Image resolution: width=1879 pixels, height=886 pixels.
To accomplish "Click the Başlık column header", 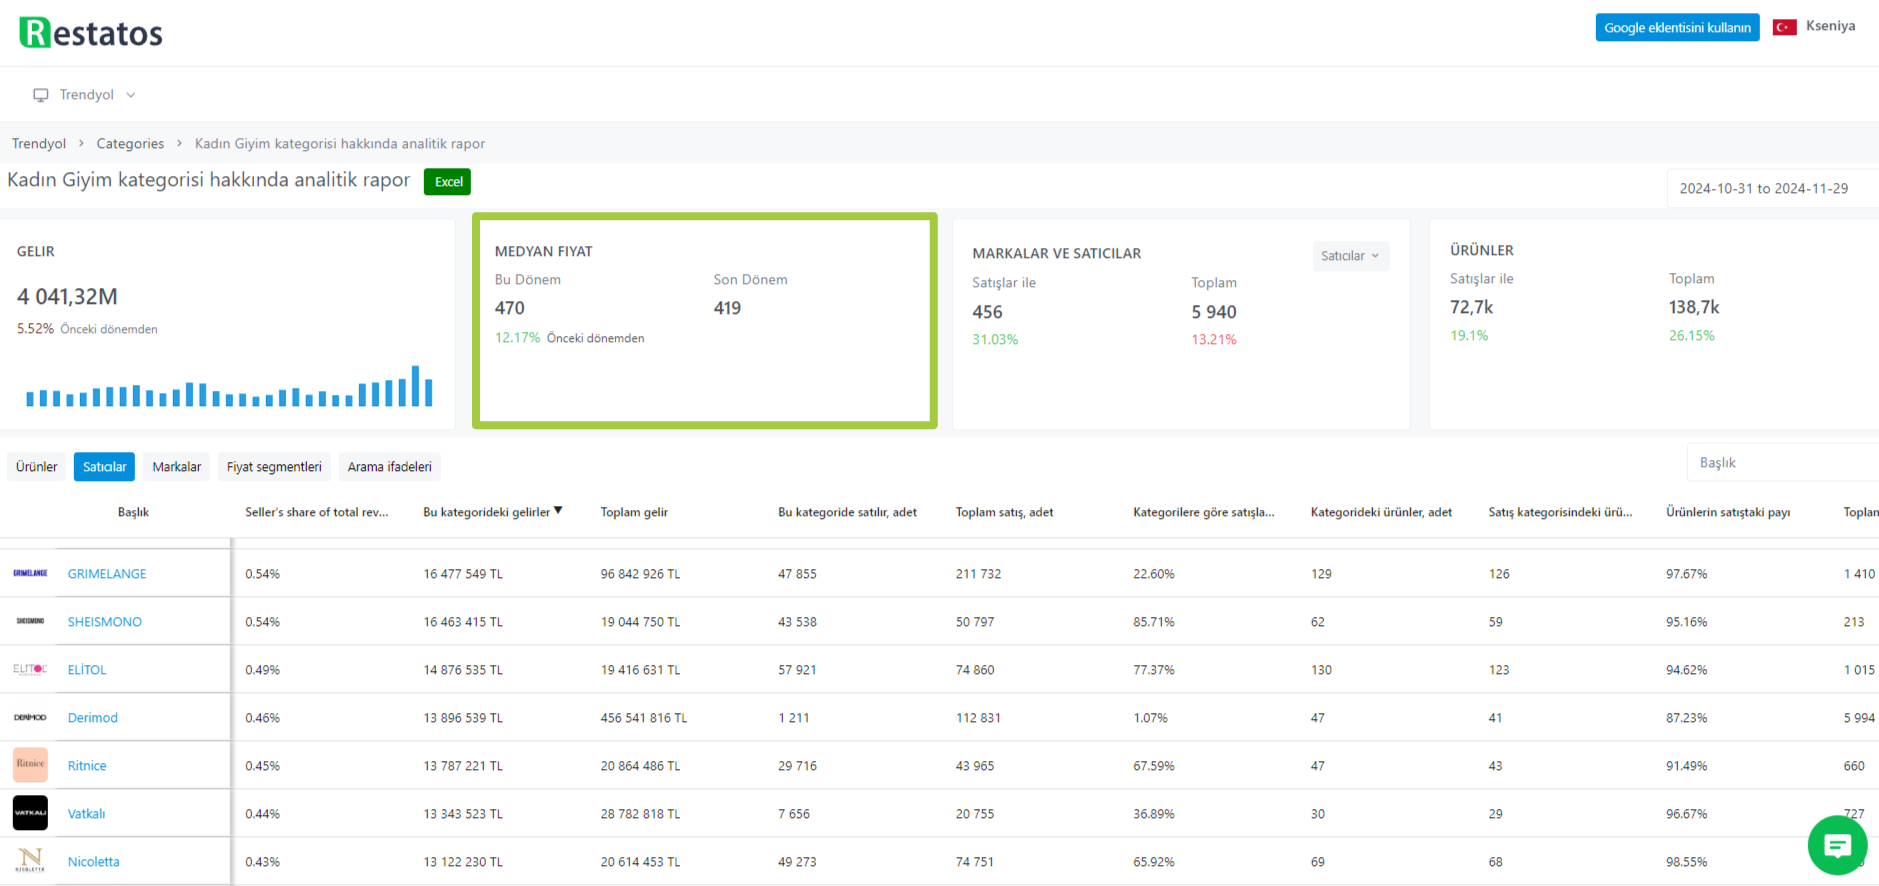I will click(x=133, y=512).
